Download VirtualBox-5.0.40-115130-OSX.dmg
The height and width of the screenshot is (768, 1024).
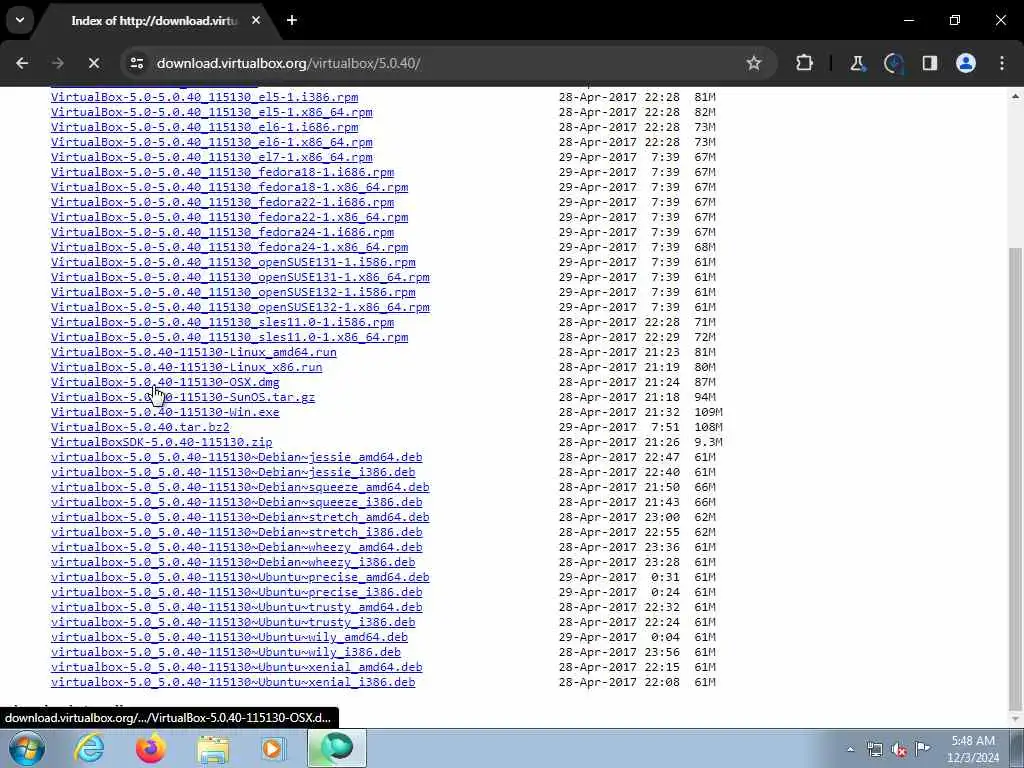click(x=165, y=382)
